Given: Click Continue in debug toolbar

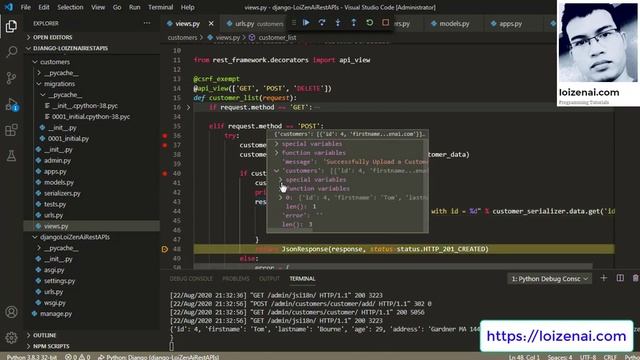Looking at the screenshot, I should point(306,23).
